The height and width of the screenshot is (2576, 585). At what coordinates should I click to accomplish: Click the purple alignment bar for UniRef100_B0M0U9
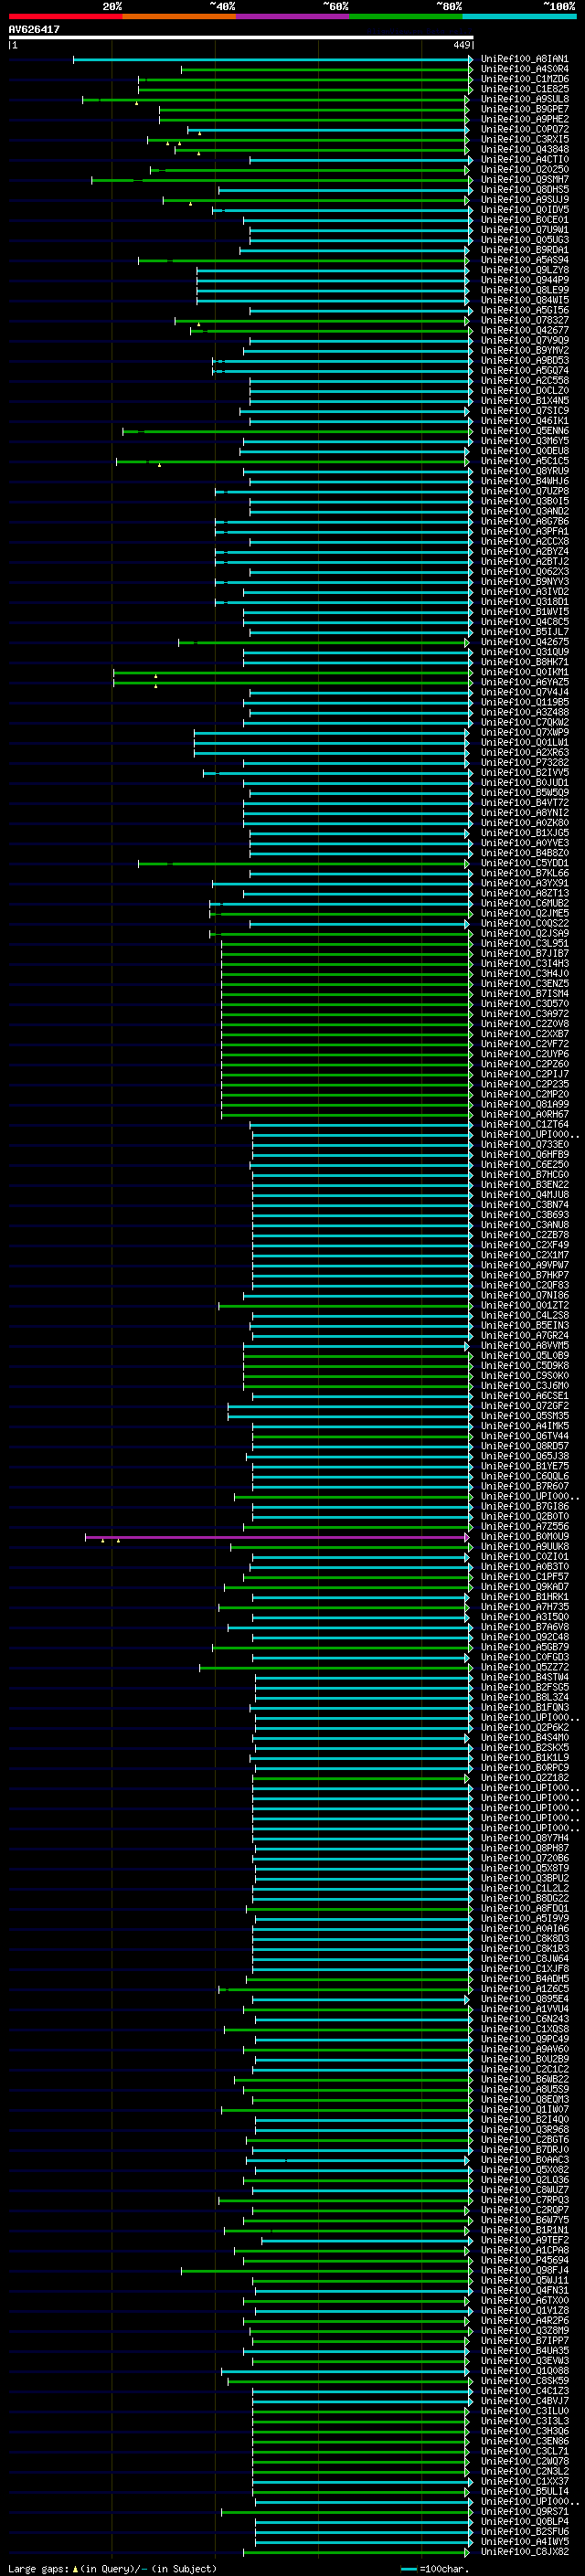pyautogui.click(x=277, y=1537)
